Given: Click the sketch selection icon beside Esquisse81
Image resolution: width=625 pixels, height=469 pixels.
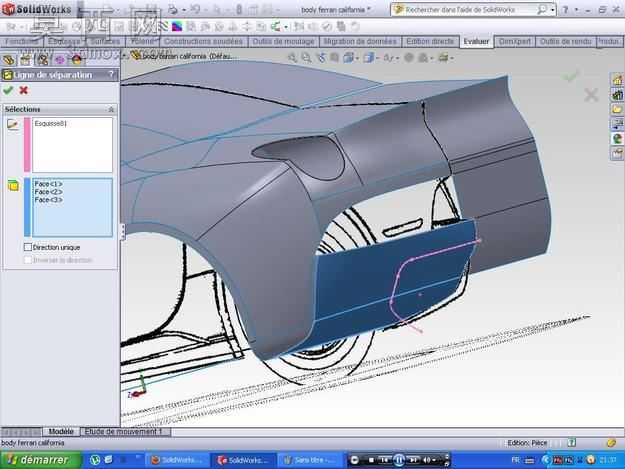Looking at the screenshot, I should (x=13, y=125).
